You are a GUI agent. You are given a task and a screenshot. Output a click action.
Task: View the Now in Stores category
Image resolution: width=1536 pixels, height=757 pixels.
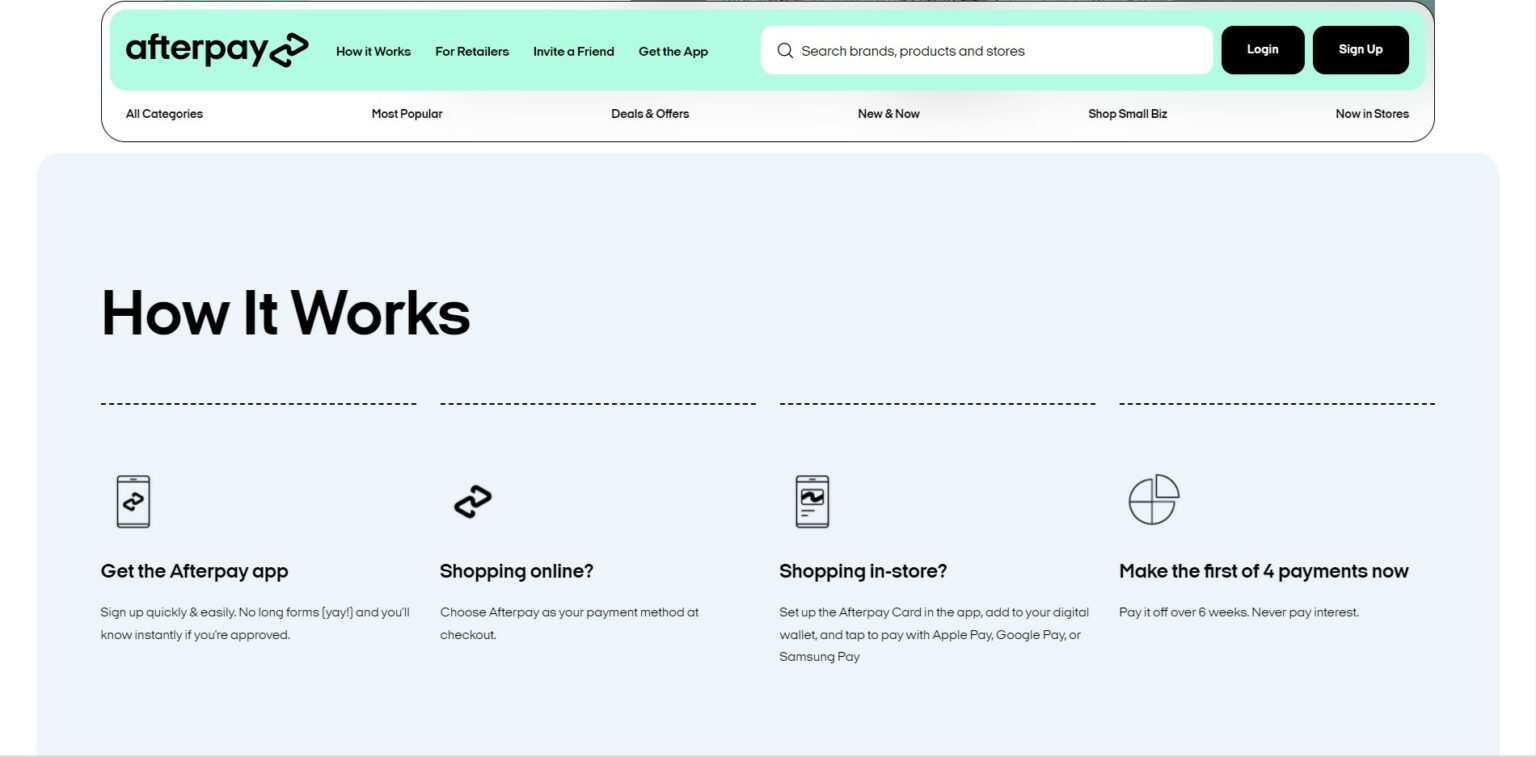click(1371, 114)
